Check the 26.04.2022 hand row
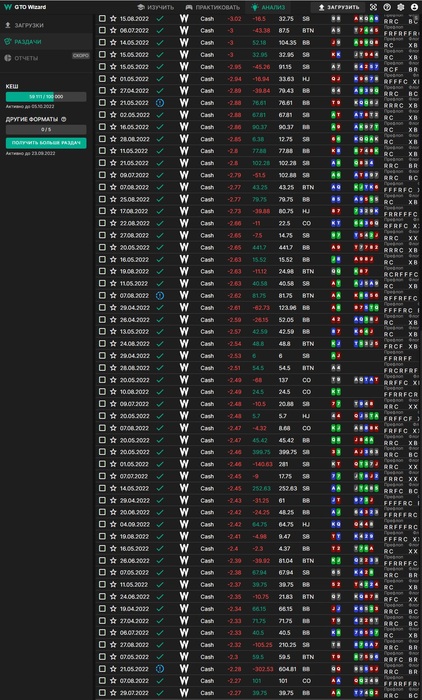422x700 pixels. [x=102, y=320]
